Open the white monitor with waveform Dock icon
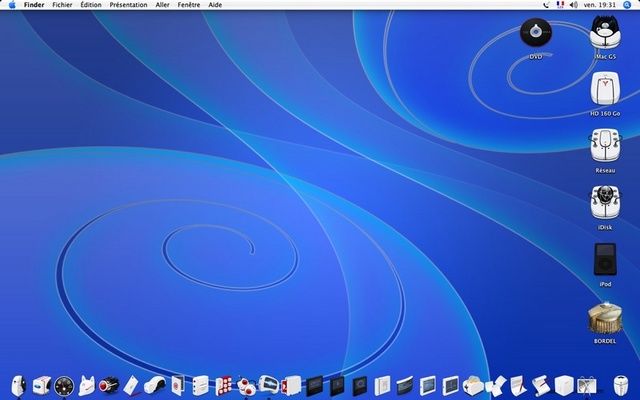Screen dimensions: 640x400 point(269,385)
